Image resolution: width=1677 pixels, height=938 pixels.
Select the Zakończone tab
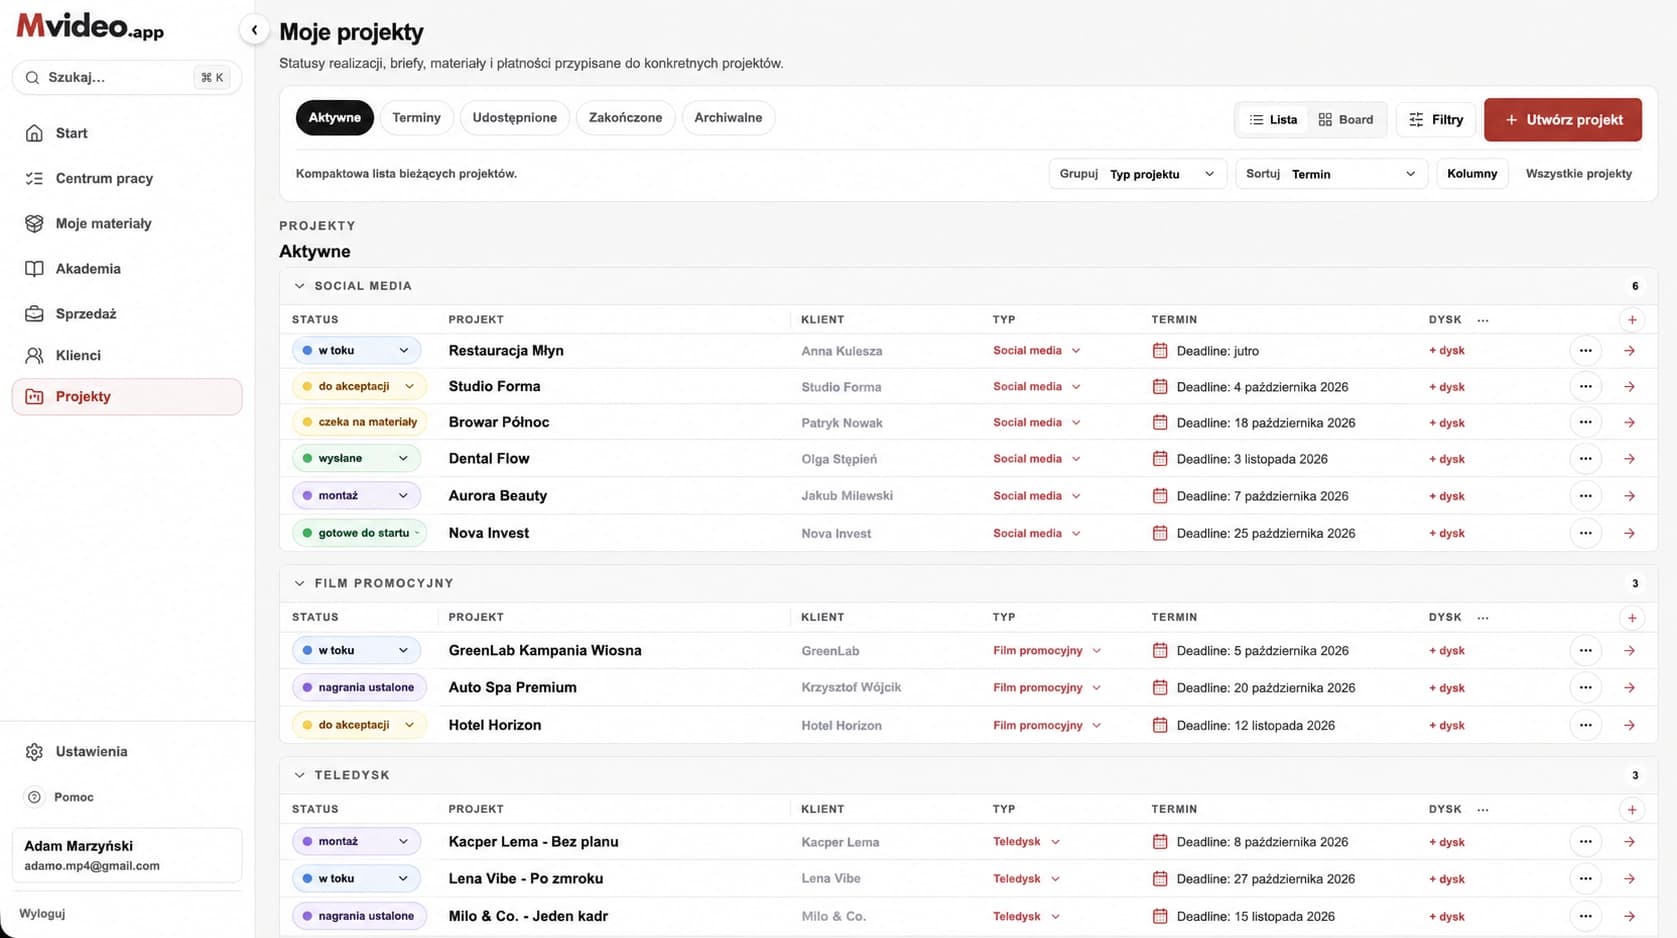pyautogui.click(x=625, y=118)
